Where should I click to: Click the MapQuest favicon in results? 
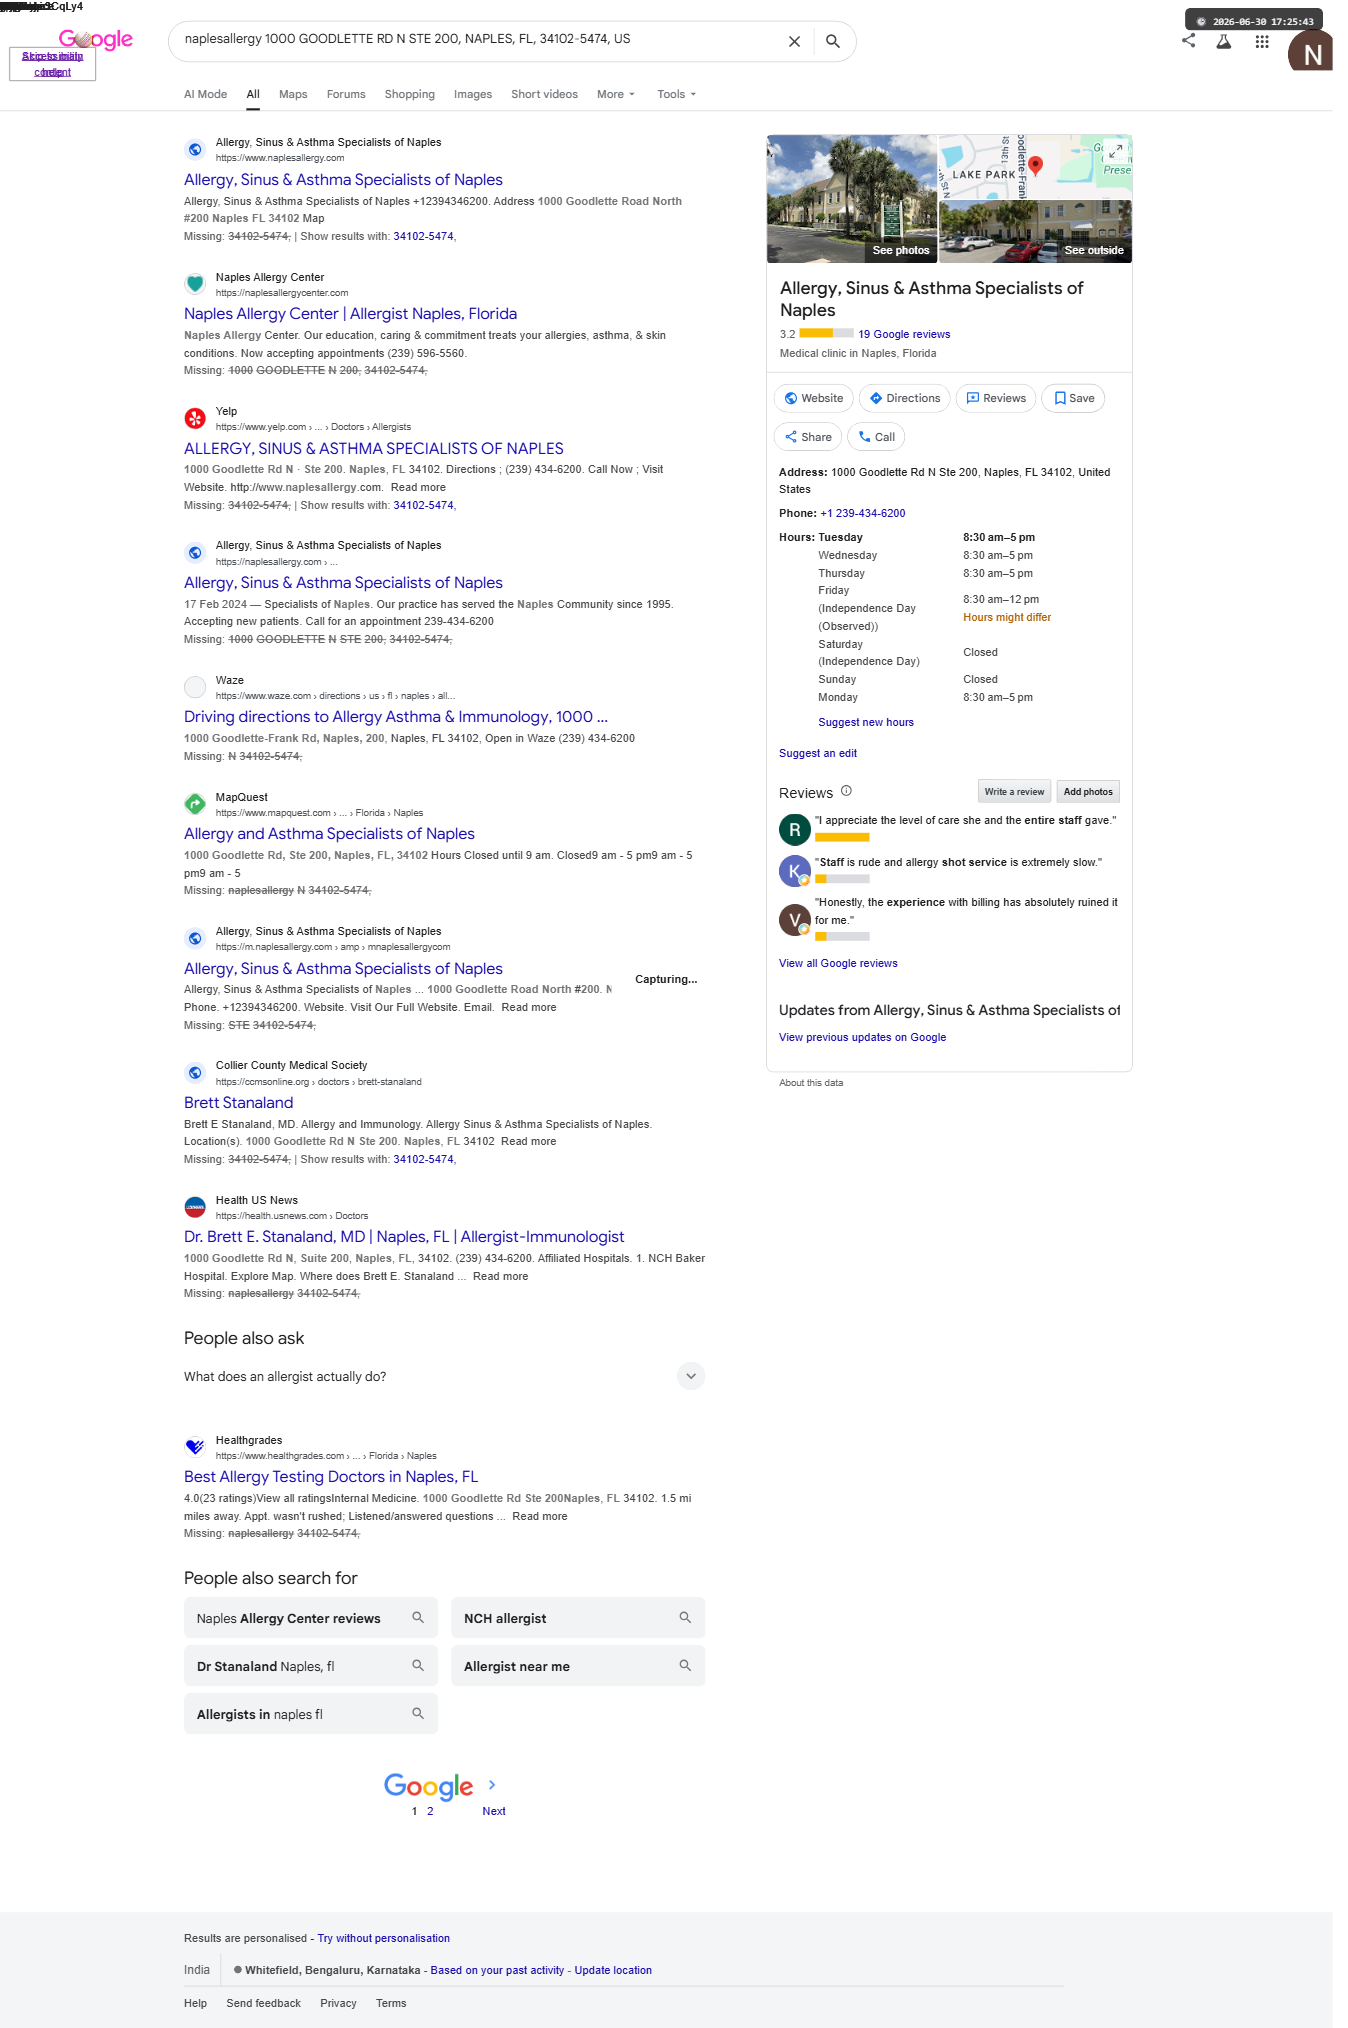195,804
